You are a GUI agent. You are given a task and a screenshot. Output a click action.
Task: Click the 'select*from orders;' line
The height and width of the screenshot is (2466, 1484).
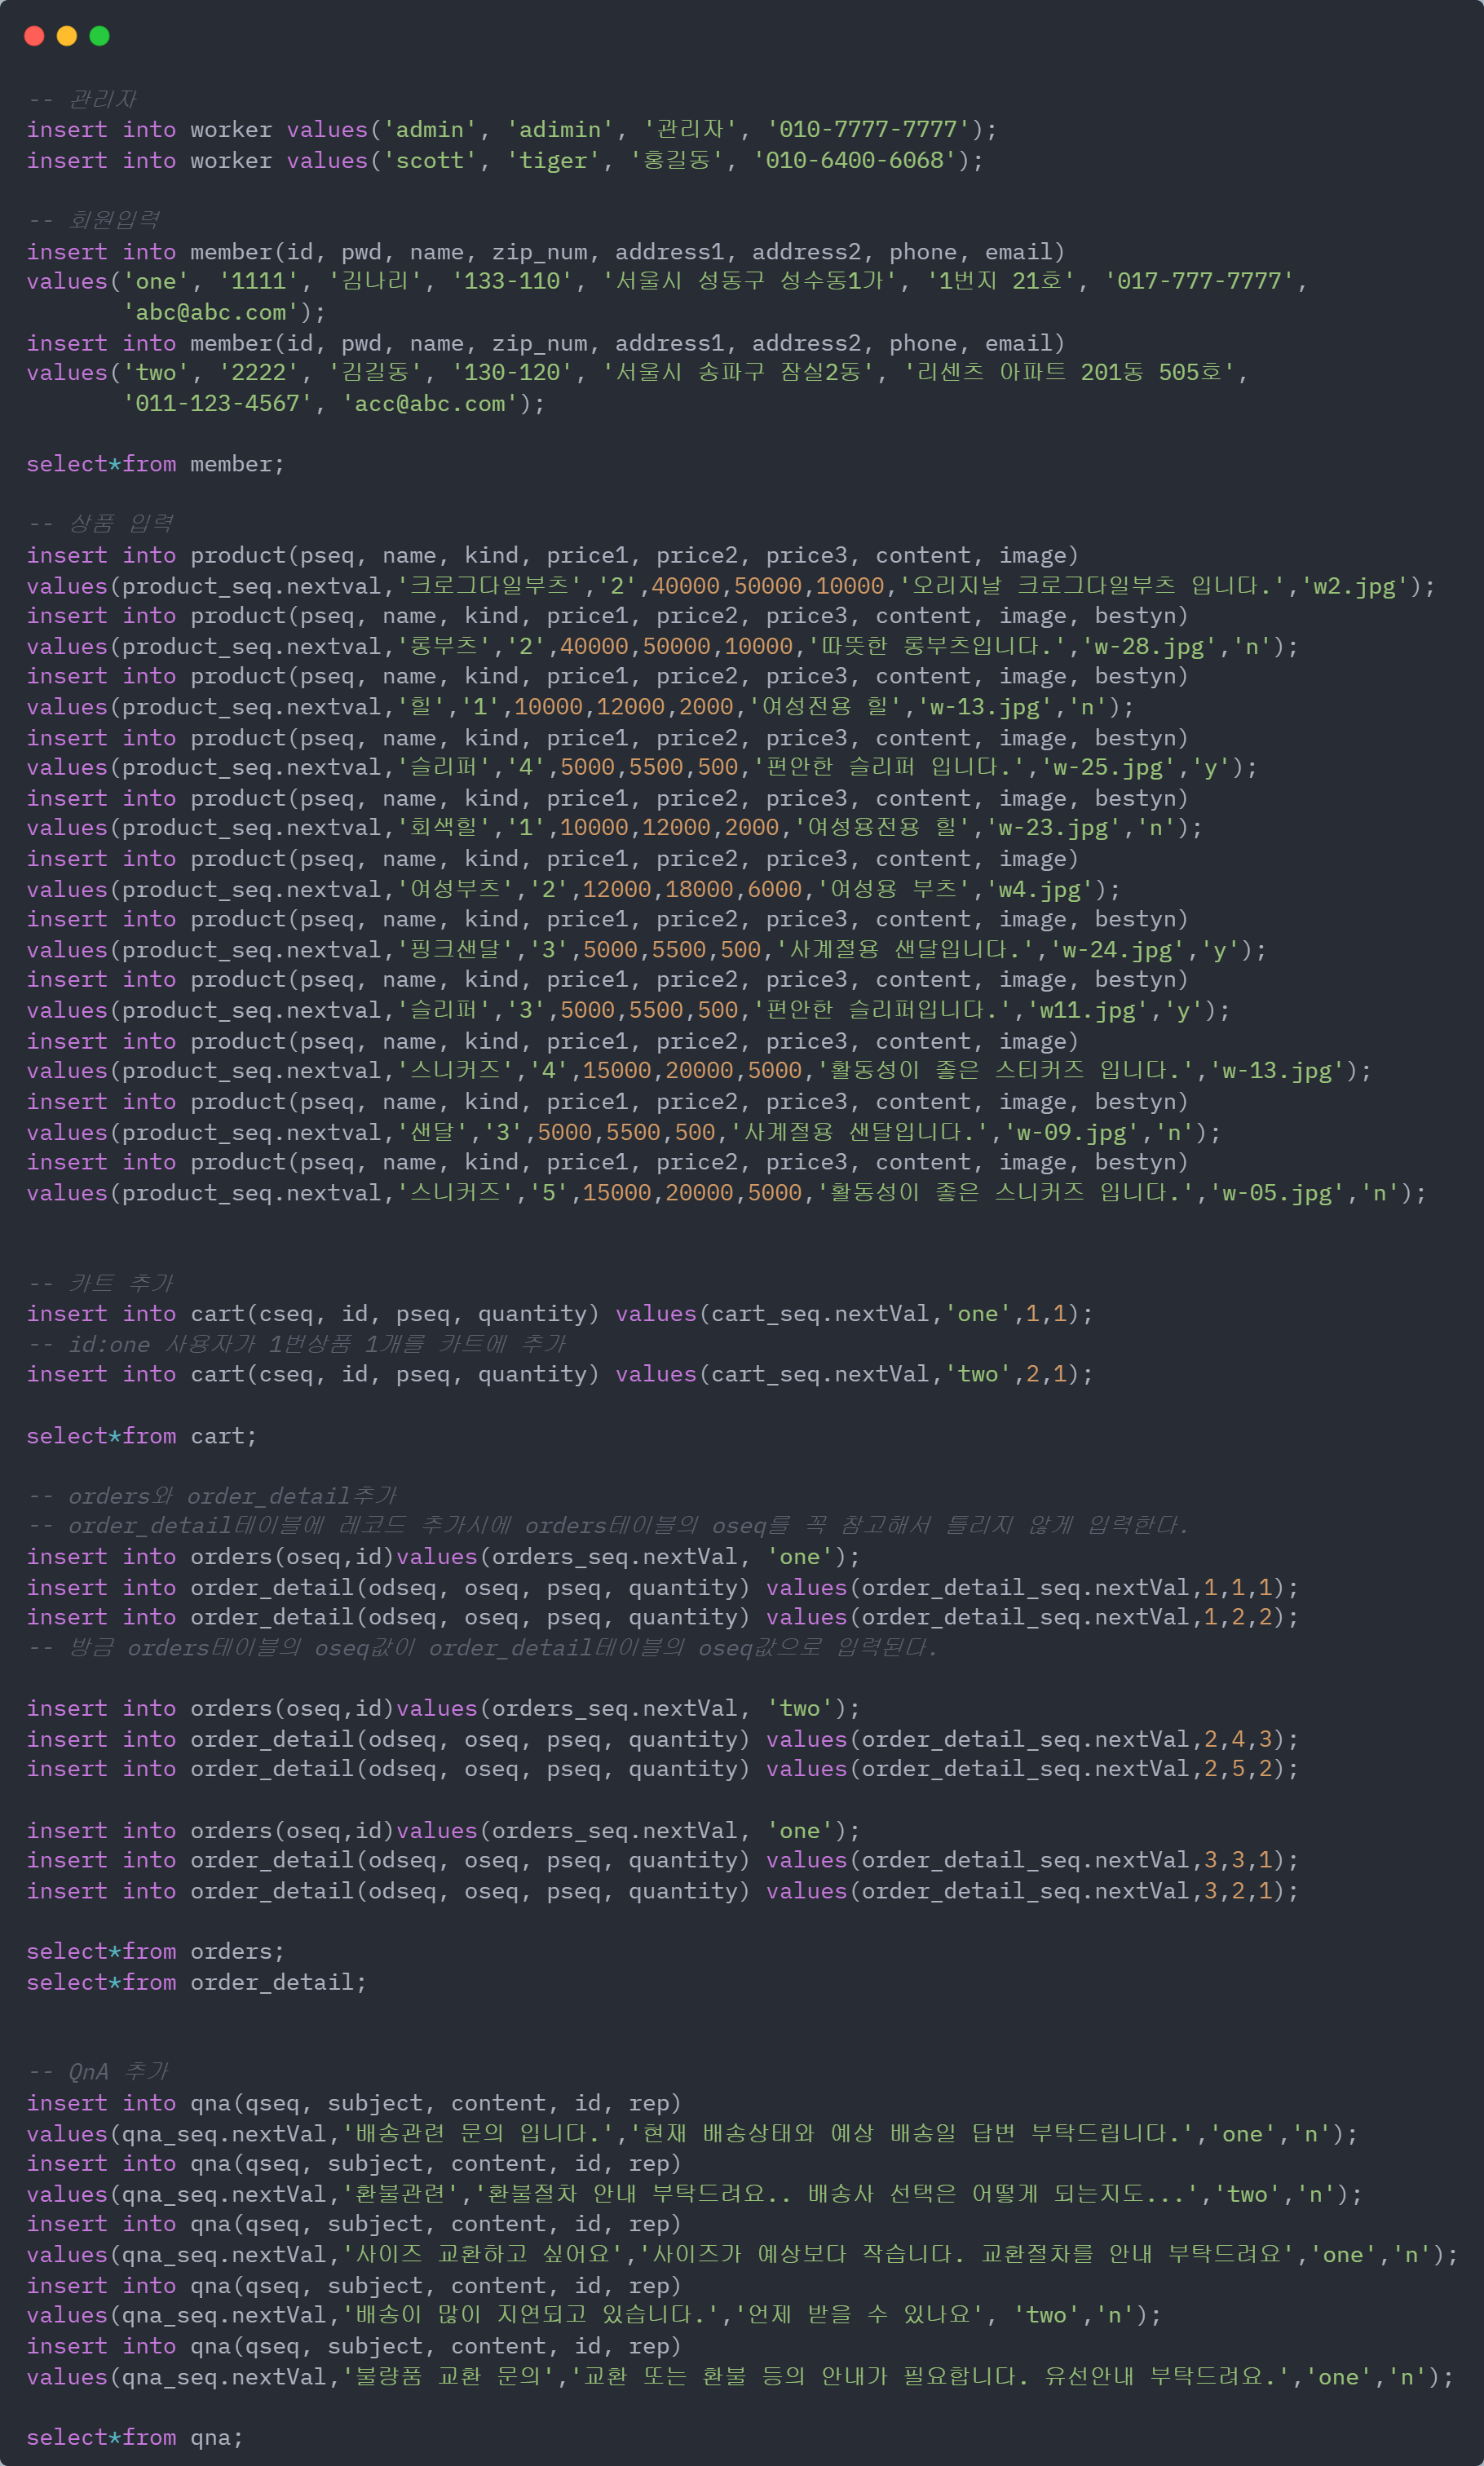click(156, 1951)
